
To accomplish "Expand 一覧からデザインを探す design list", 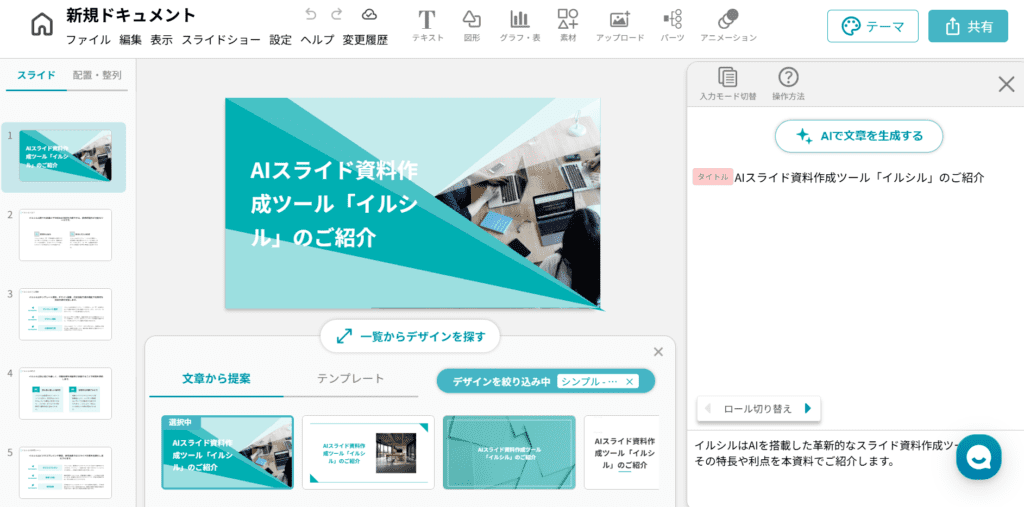I will click(x=410, y=336).
